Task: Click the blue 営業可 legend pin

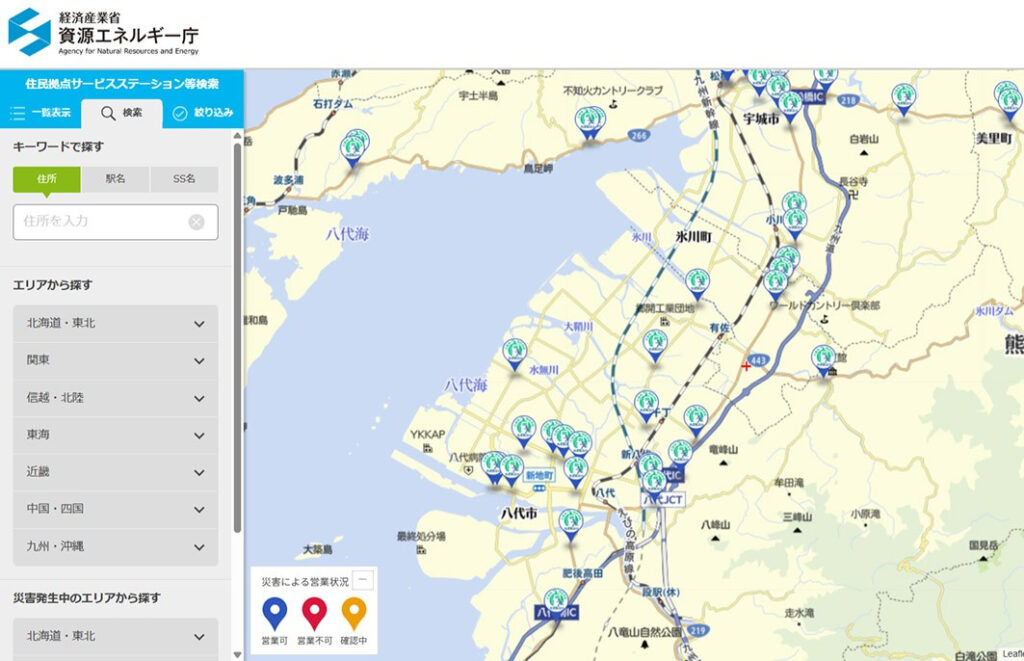Action: click(274, 614)
